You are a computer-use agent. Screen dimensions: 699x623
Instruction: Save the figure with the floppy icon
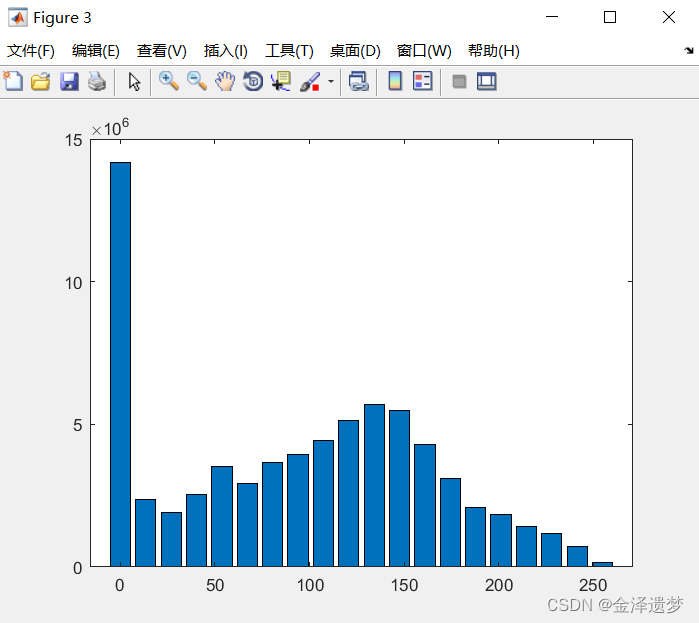click(69, 82)
